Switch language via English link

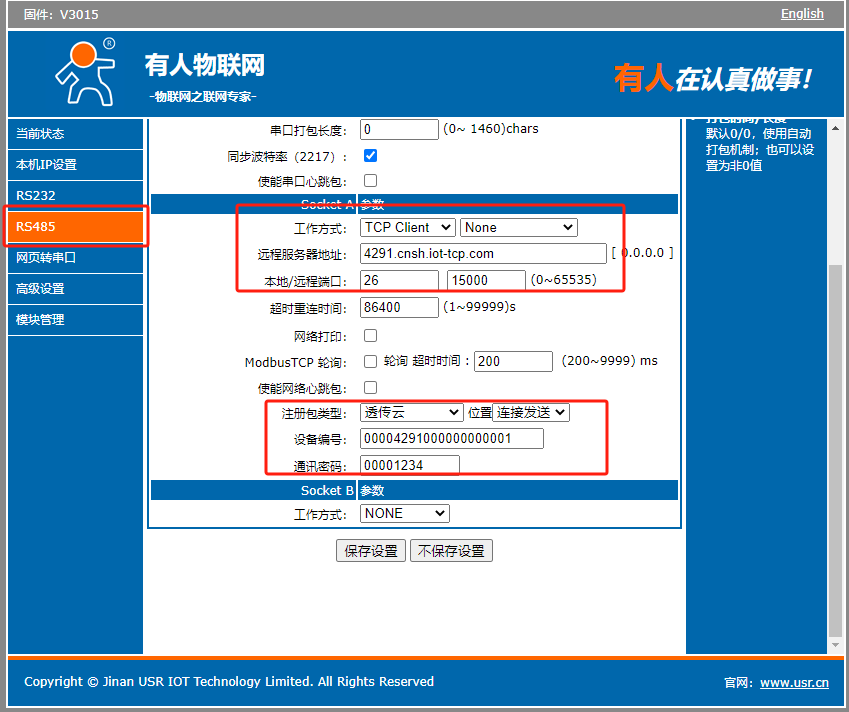[x=801, y=14]
